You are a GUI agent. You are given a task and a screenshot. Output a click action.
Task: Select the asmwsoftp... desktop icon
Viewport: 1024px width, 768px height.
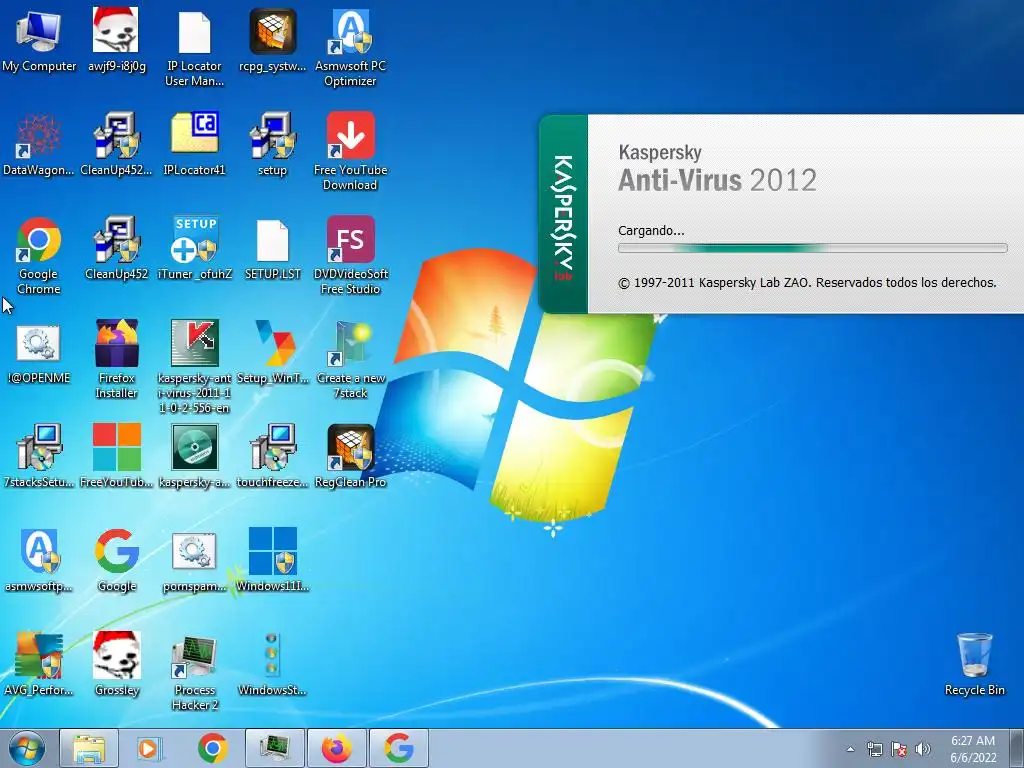[x=39, y=560]
